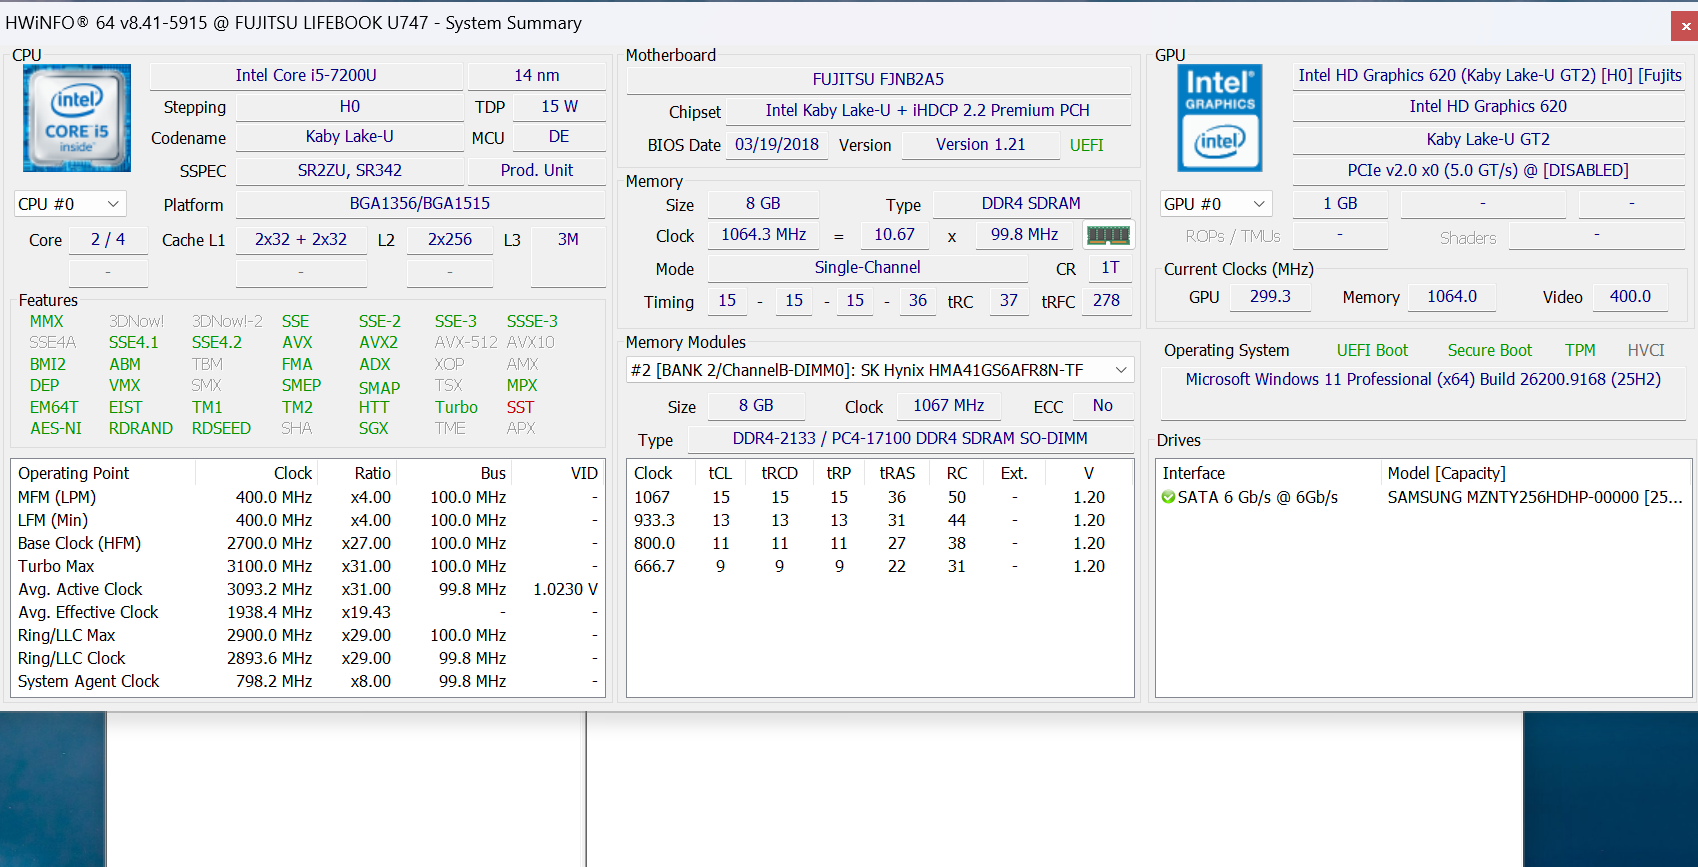Image resolution: width=1698 pixels, height=867 pixels.
Task: Select the SAMSUNG MZNTY256HDHP drive entry
Action: click(1535, 497)
